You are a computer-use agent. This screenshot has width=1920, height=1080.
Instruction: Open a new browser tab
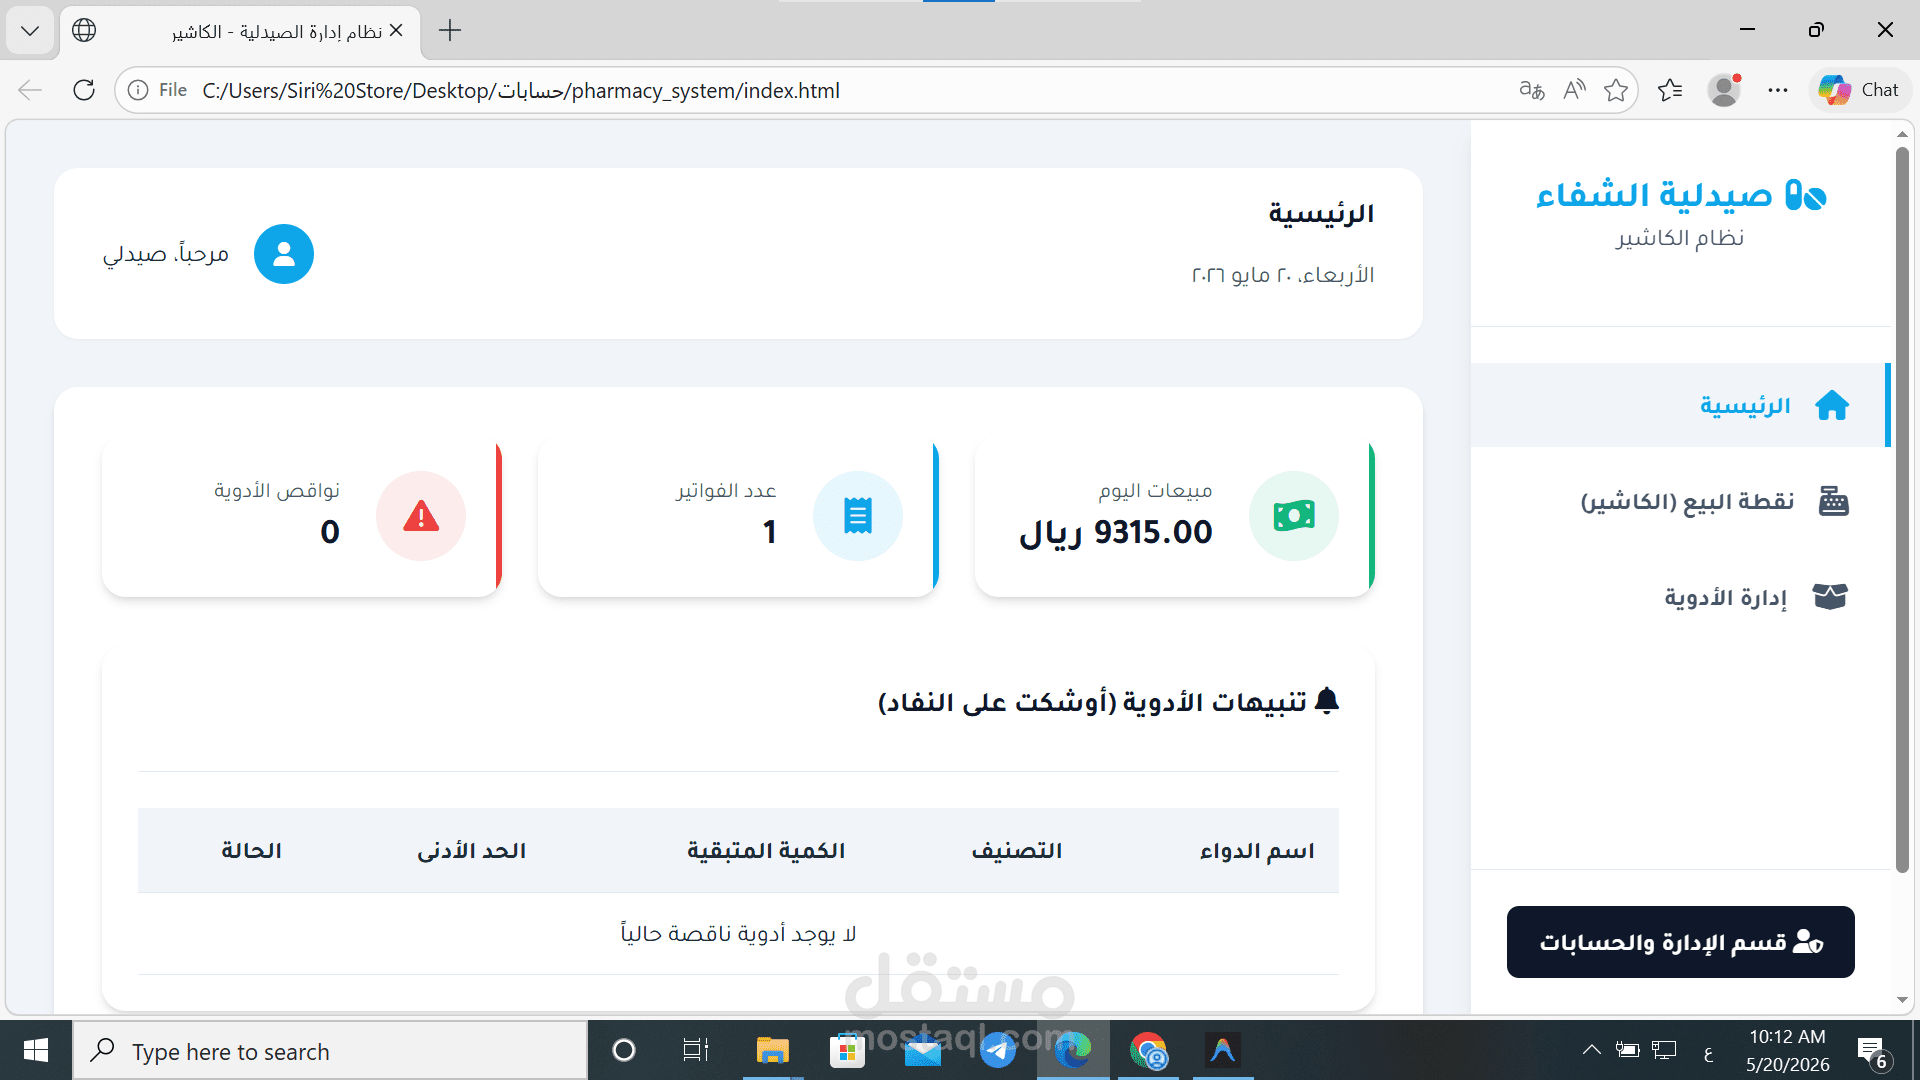[450, 31]
